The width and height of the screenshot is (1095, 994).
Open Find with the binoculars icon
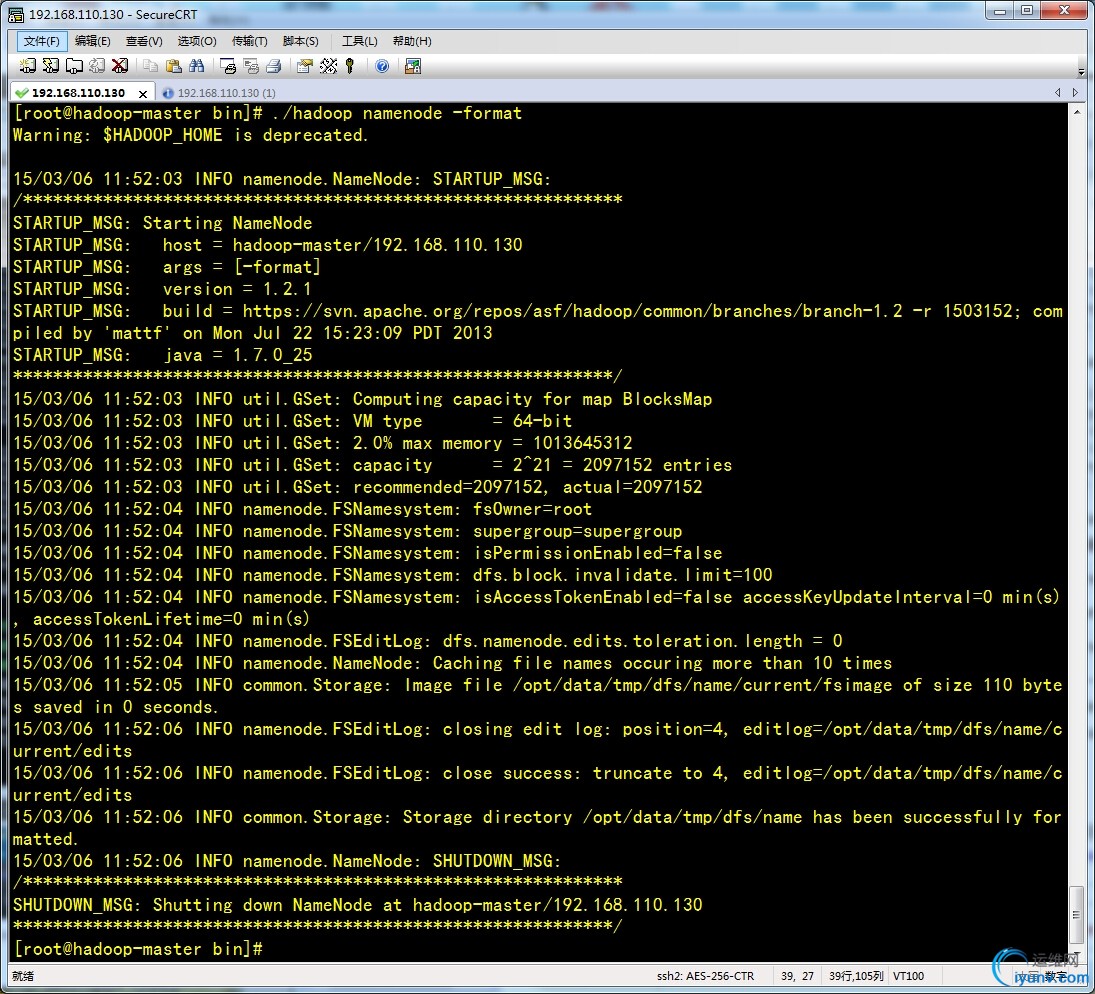click(x=197, y=66)
